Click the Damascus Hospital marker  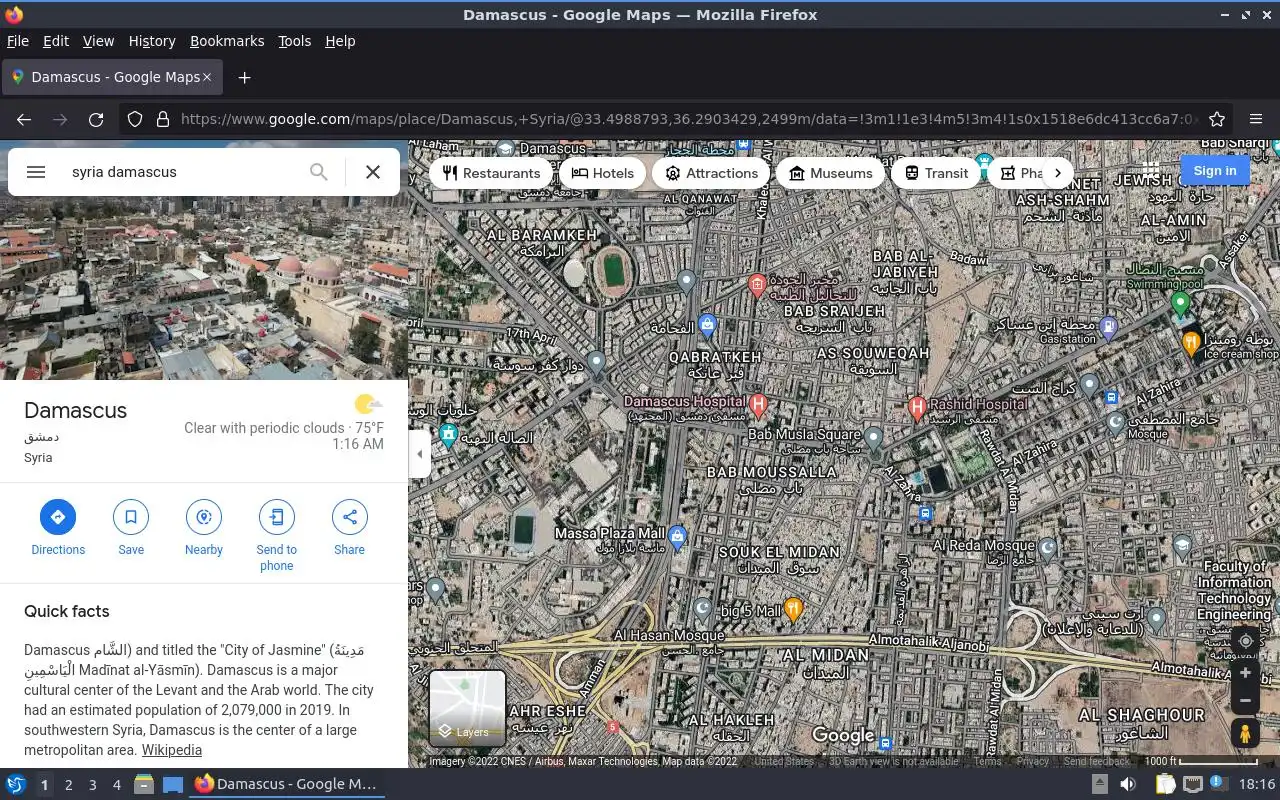757,406
